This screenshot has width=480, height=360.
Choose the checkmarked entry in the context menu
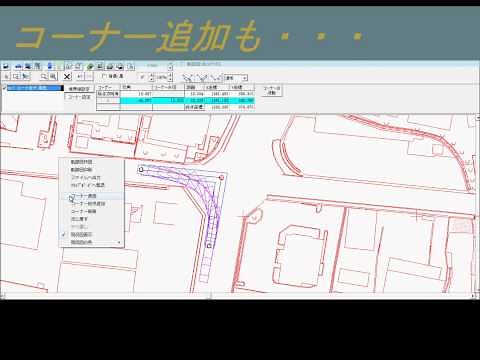pos(92,235)
